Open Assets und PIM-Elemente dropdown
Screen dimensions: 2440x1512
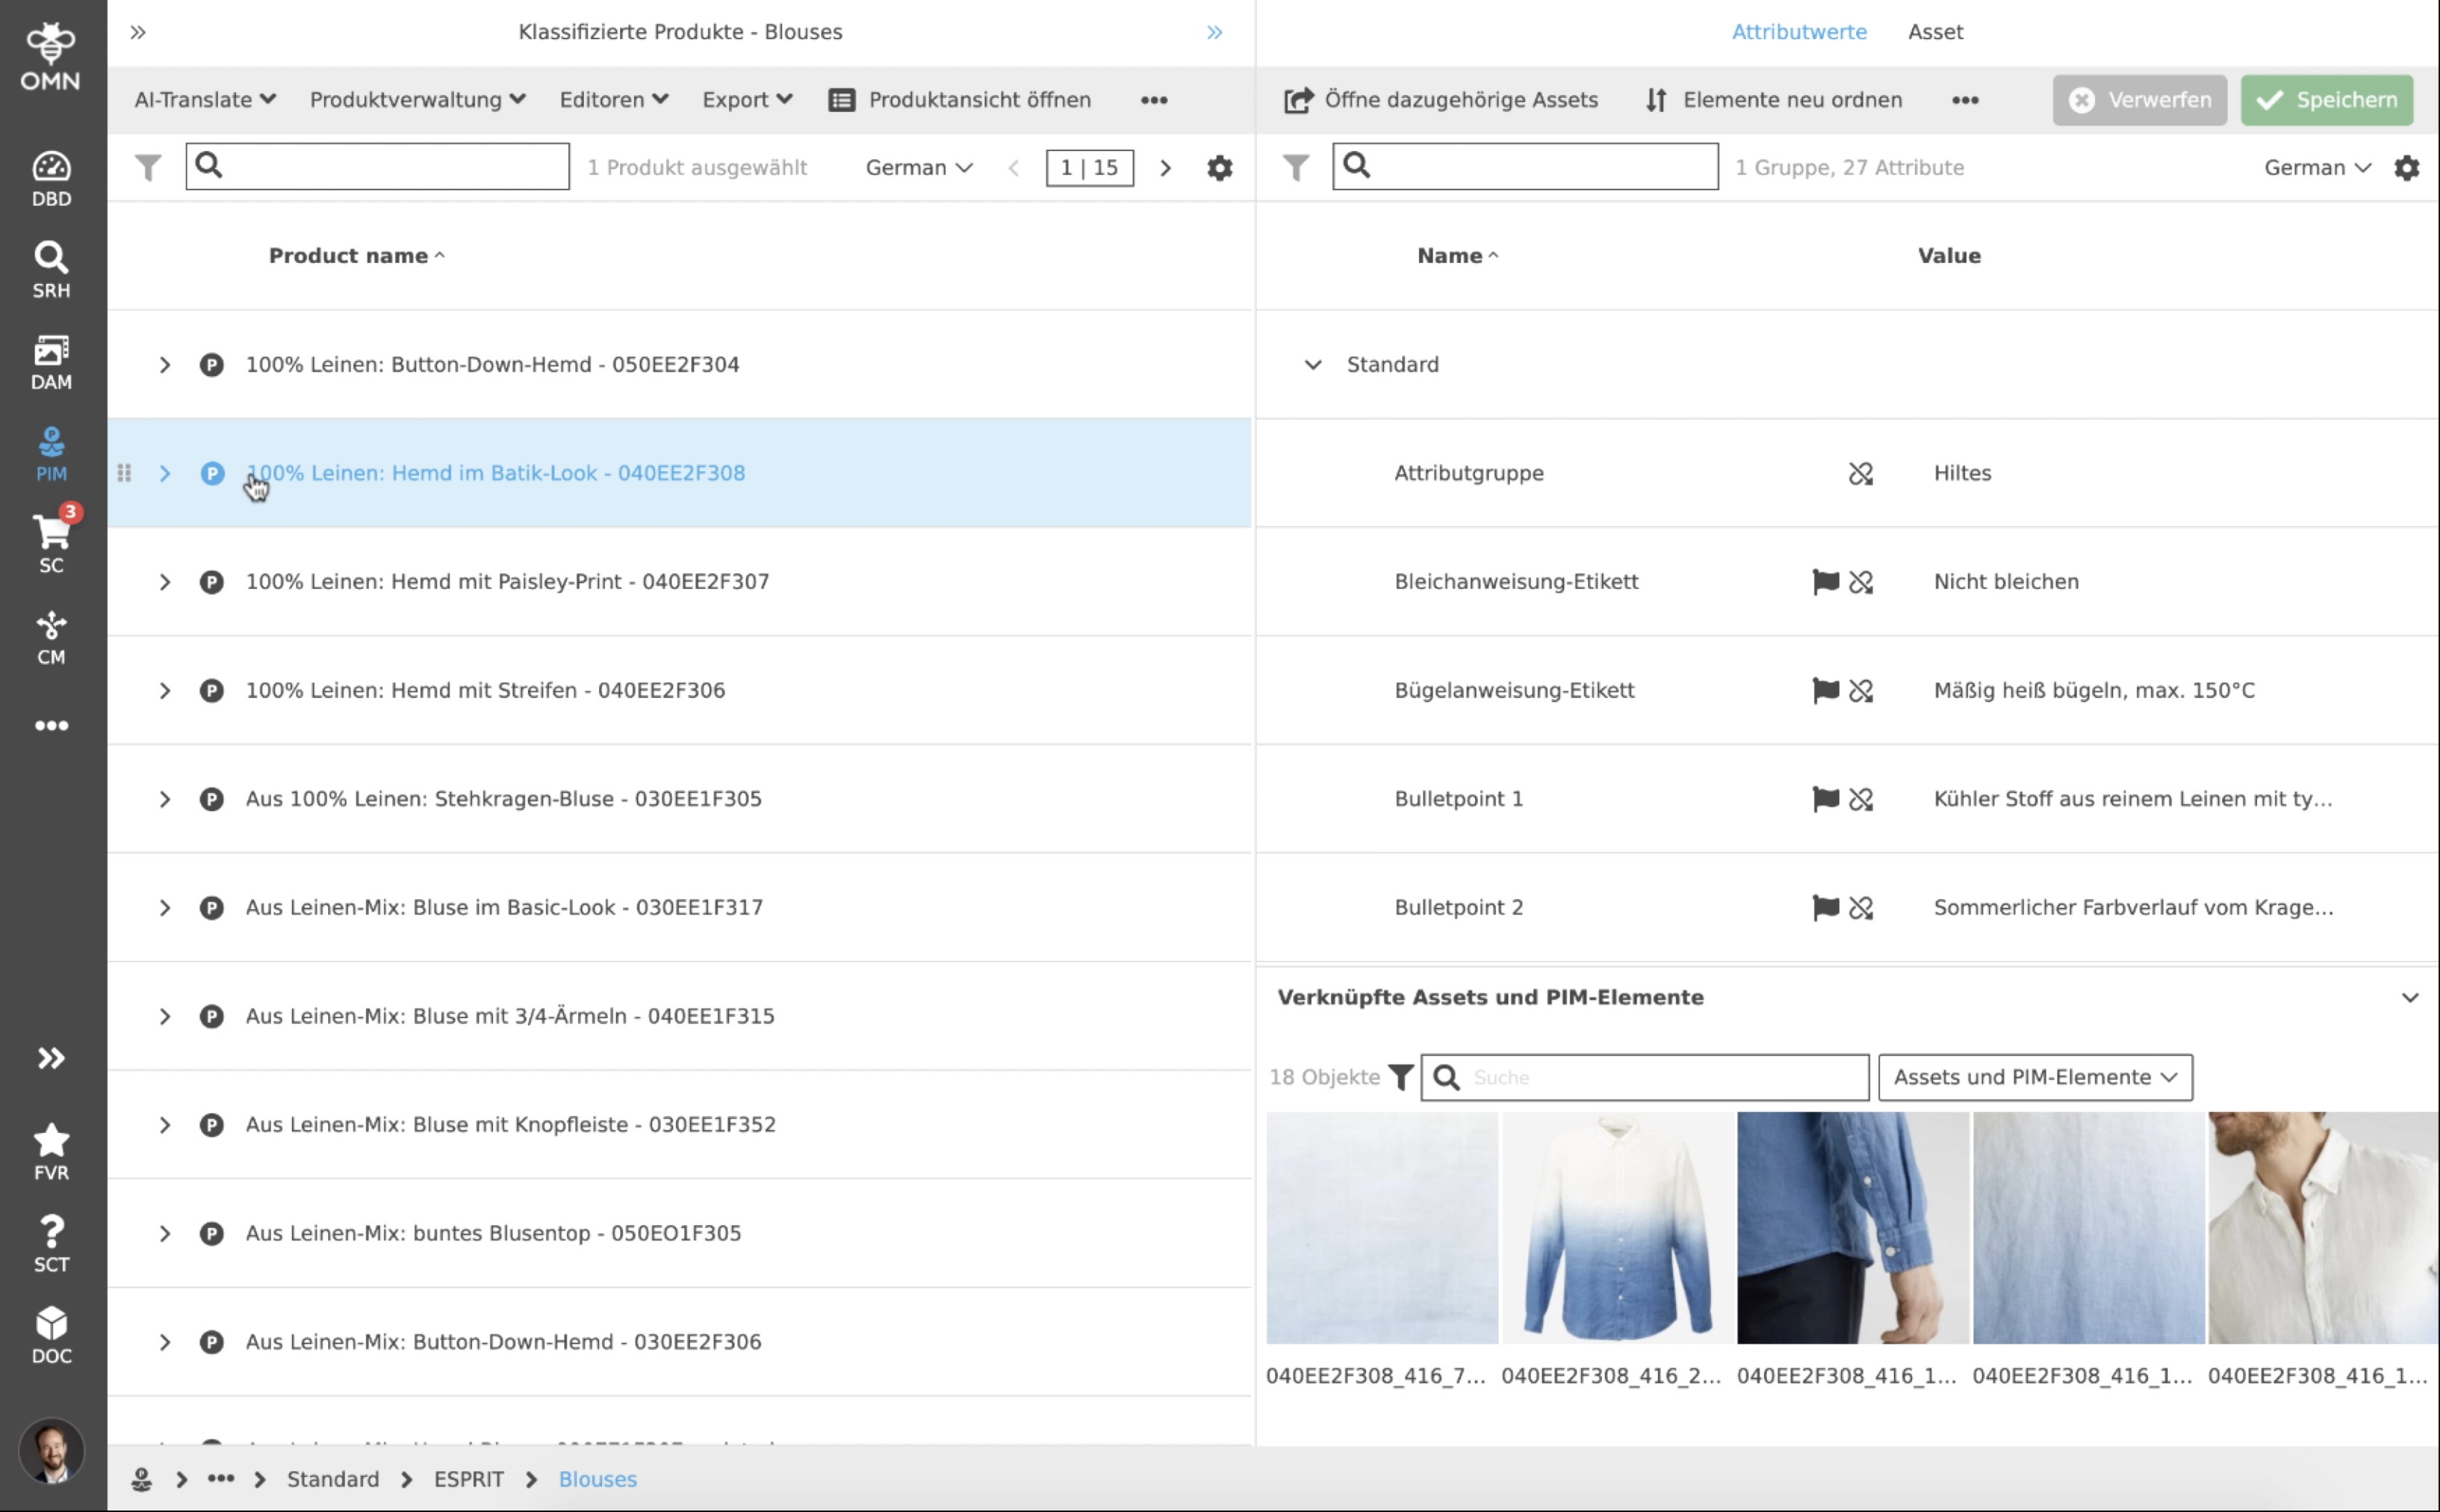pyautogui.click(x=2034, y=1077)
